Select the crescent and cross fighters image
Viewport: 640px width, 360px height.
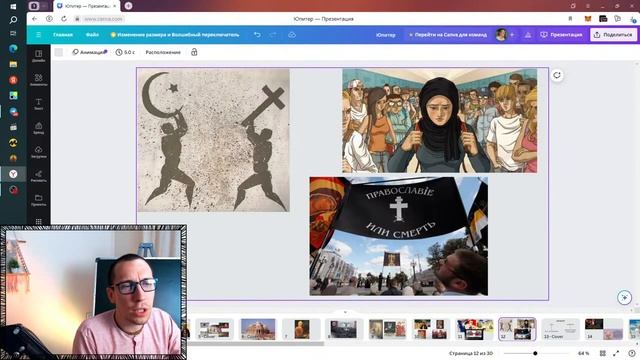tap(213, 140)
